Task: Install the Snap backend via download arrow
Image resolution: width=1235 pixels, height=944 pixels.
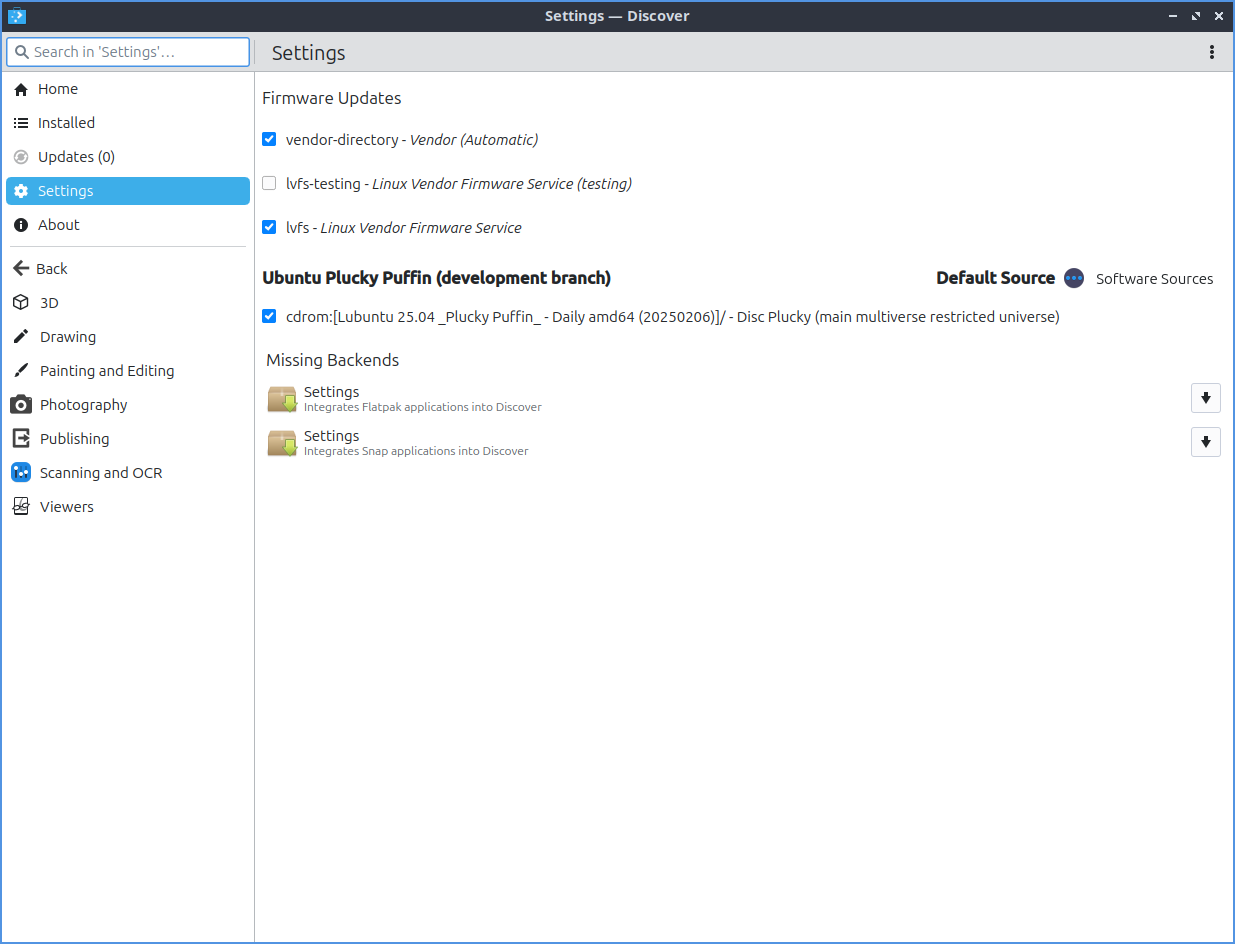Action: coord(1205,442)
